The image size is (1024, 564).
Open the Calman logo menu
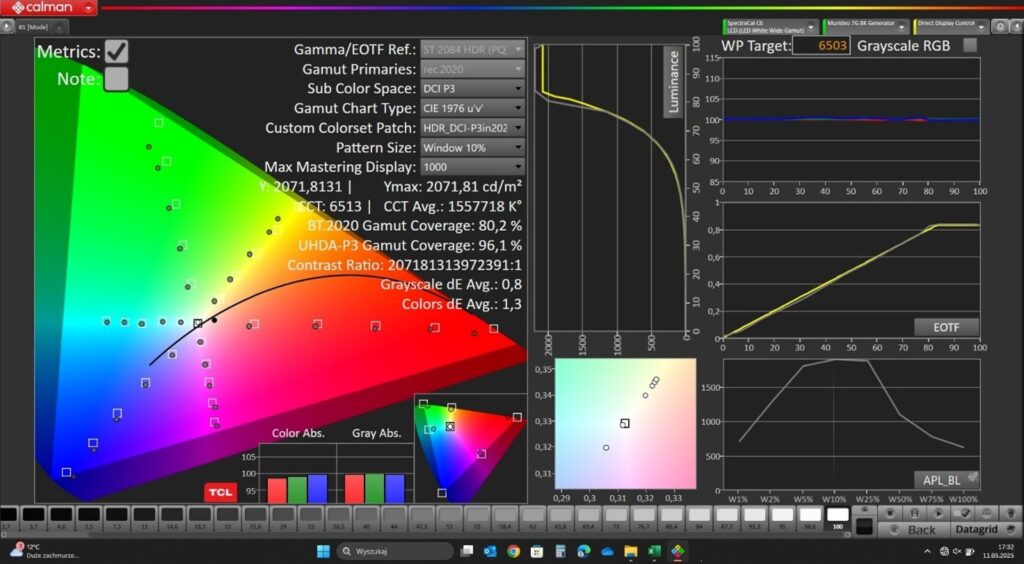pyautogui.click(x=49, y=8)
